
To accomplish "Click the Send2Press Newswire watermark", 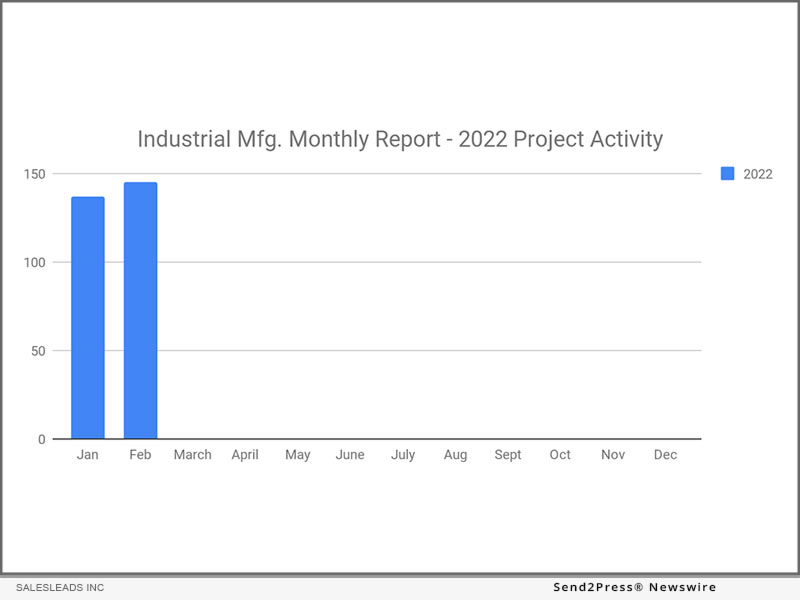I will (635, 587).
